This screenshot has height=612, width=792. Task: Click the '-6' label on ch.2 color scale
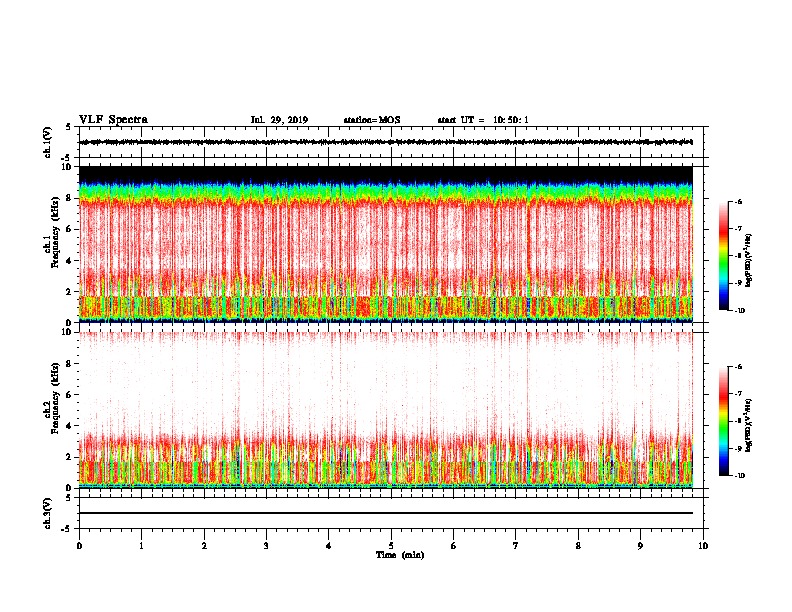tap(738, 367)
